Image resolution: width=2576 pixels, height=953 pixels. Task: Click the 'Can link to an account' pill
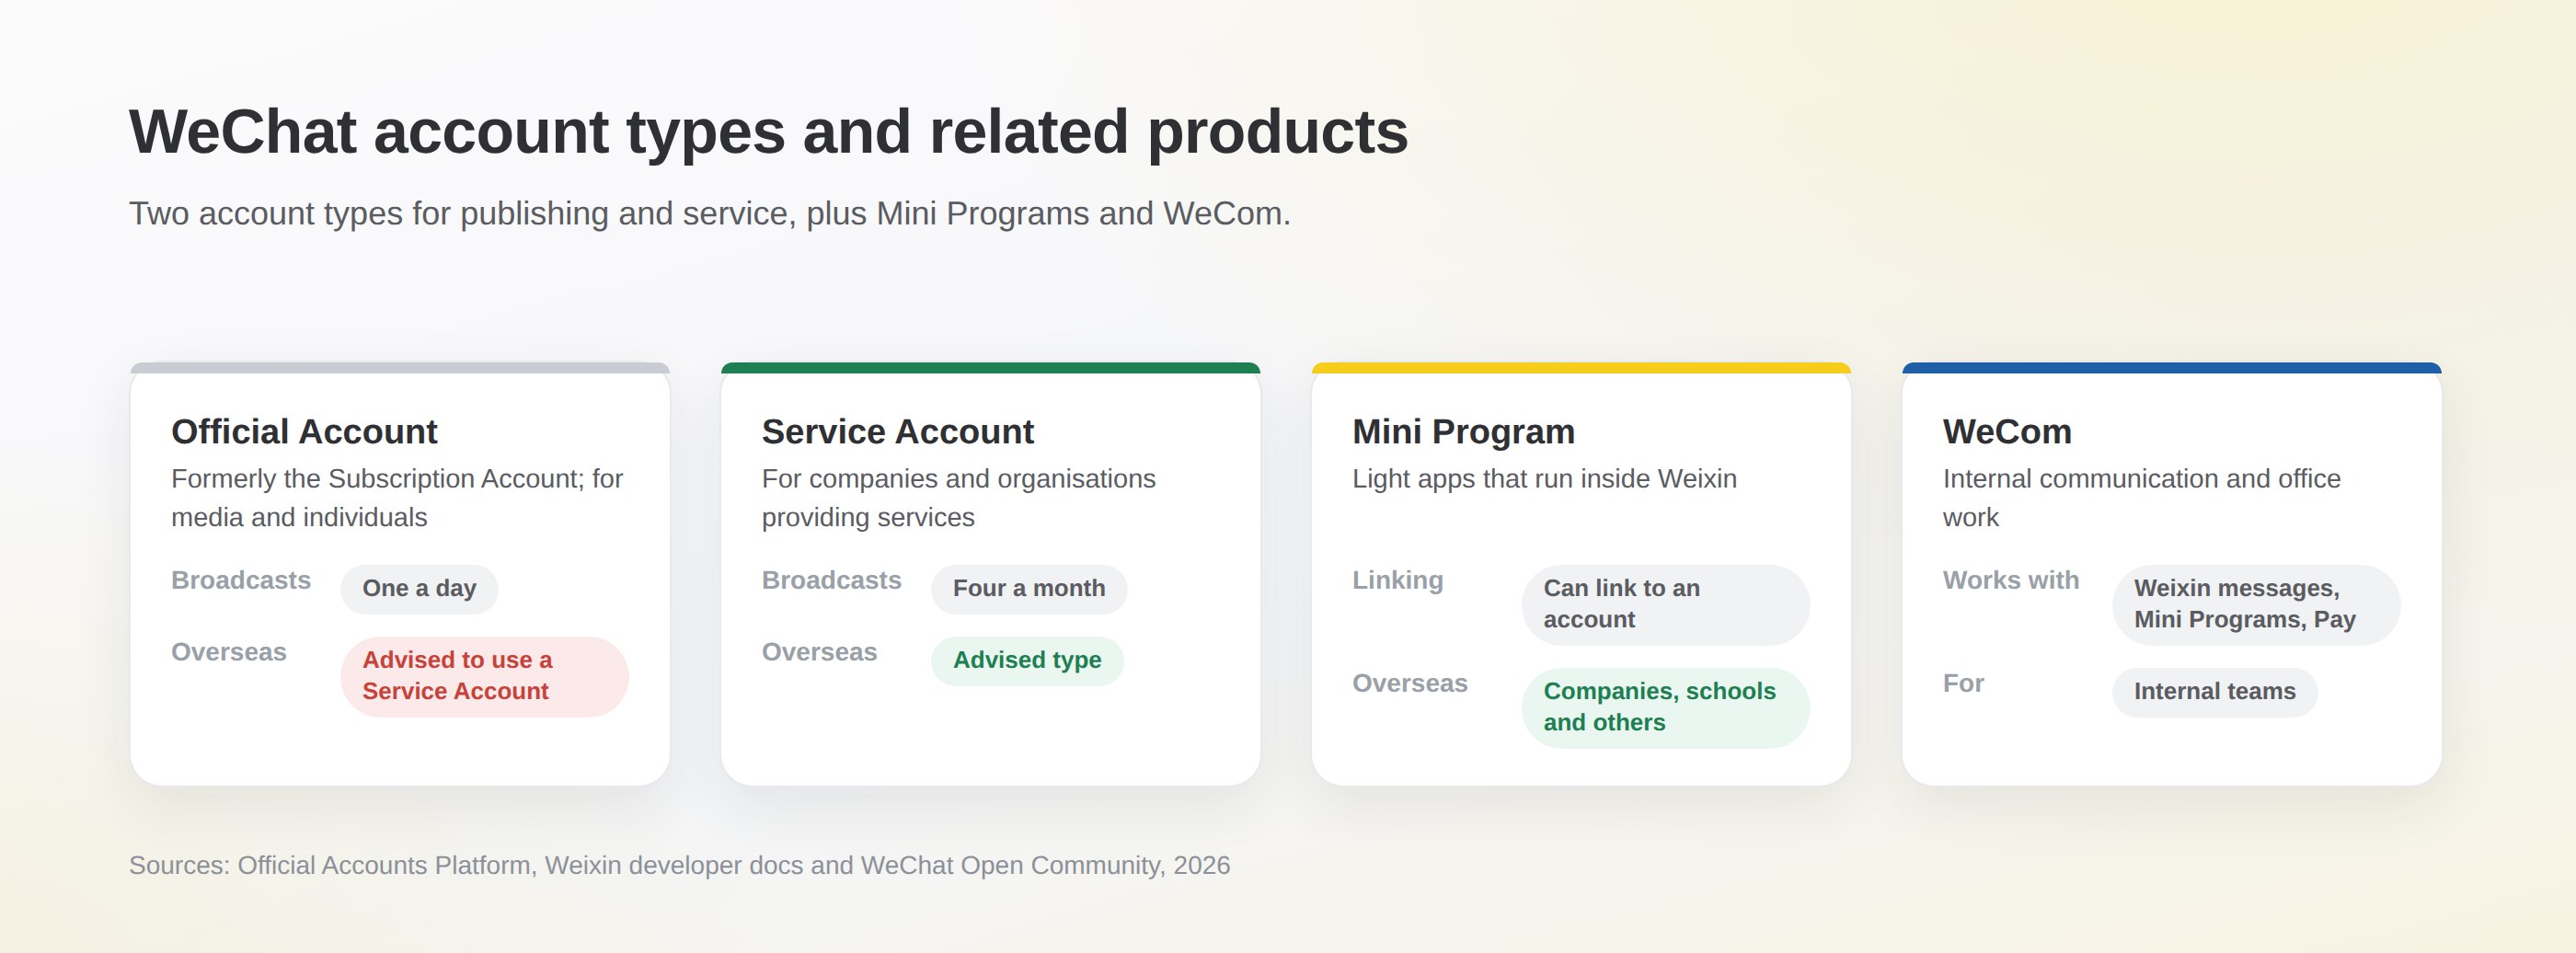coord(1666,605)
